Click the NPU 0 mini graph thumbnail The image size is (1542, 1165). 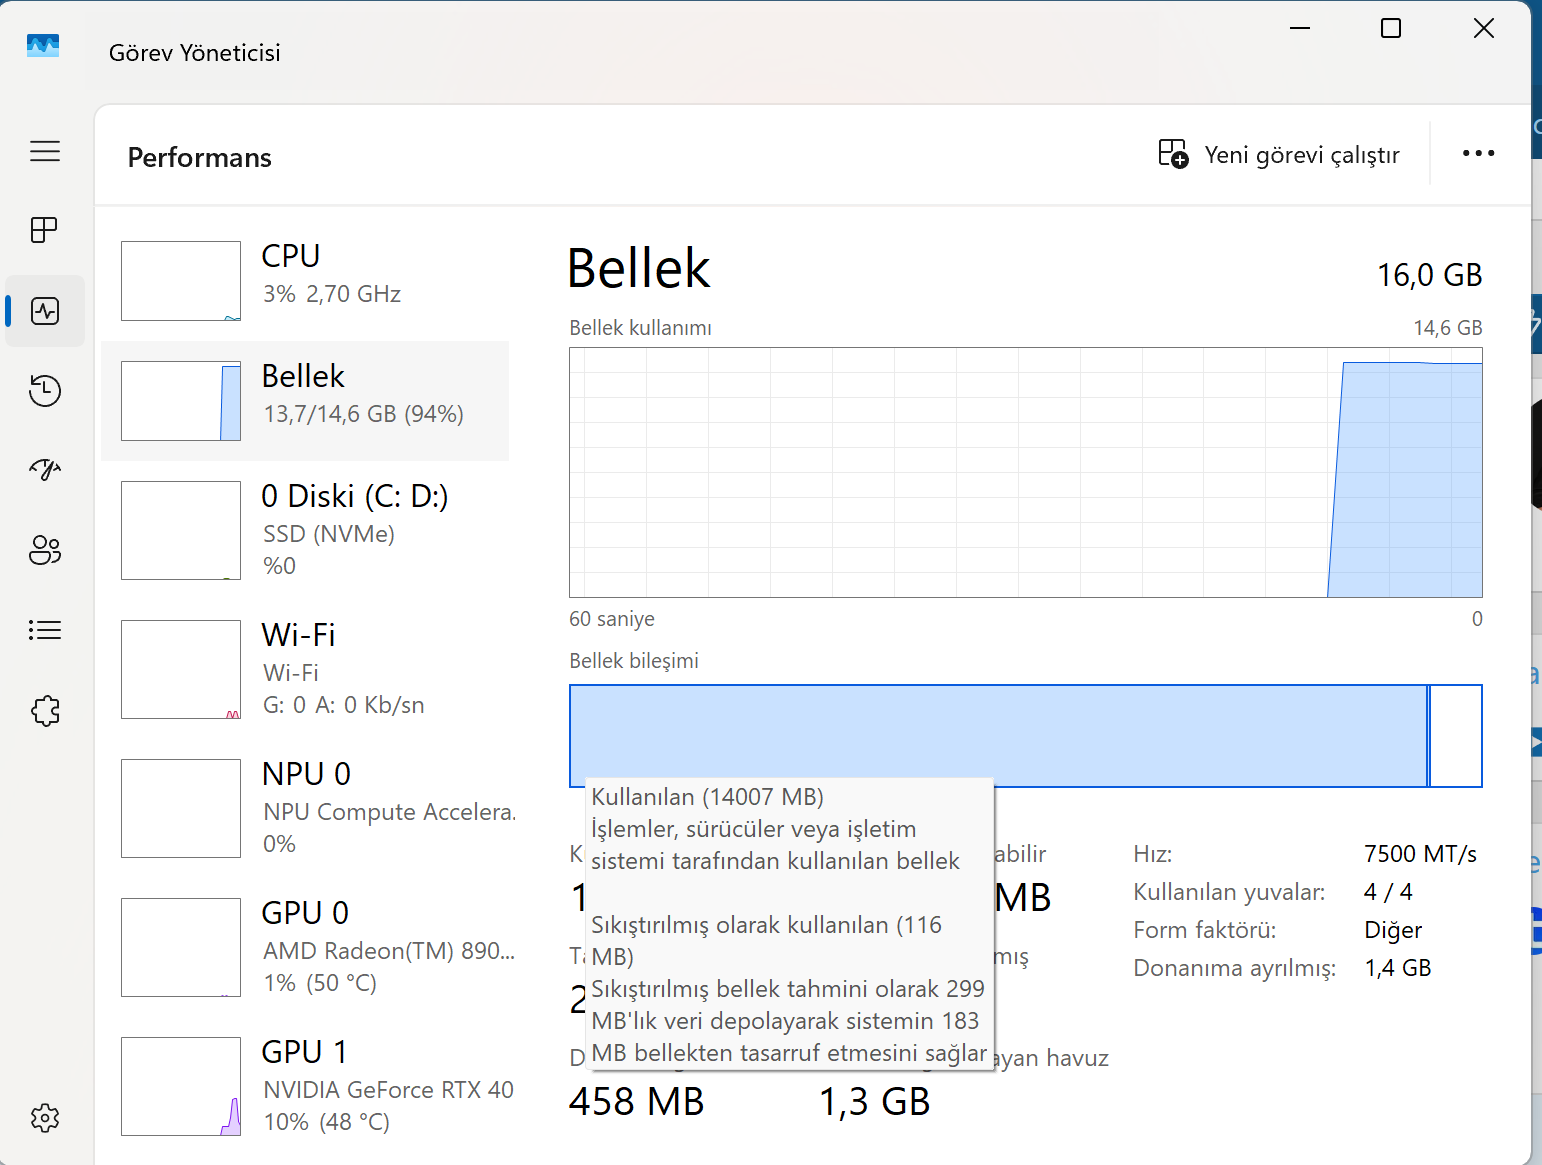coord(181,808)
